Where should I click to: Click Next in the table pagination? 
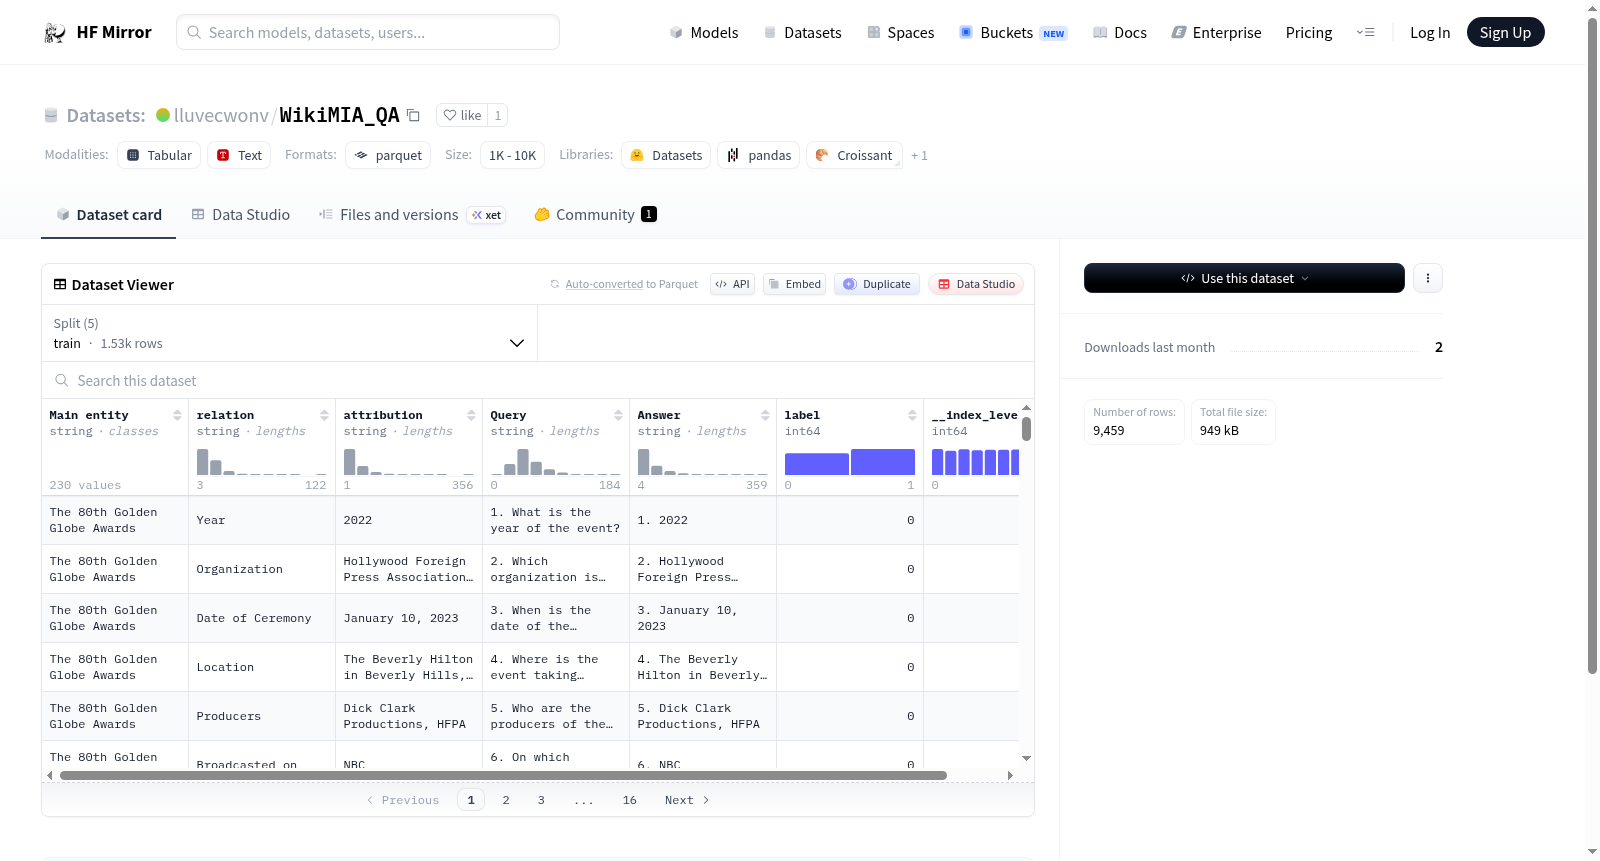click(687, 800)
